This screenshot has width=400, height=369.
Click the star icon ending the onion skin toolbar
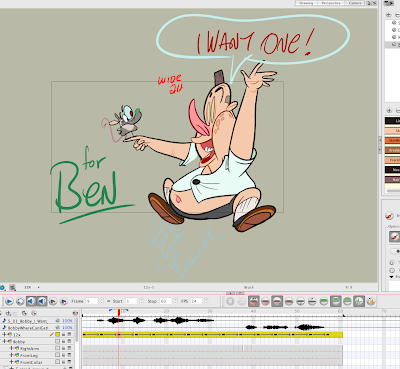[x=371, y=301]
